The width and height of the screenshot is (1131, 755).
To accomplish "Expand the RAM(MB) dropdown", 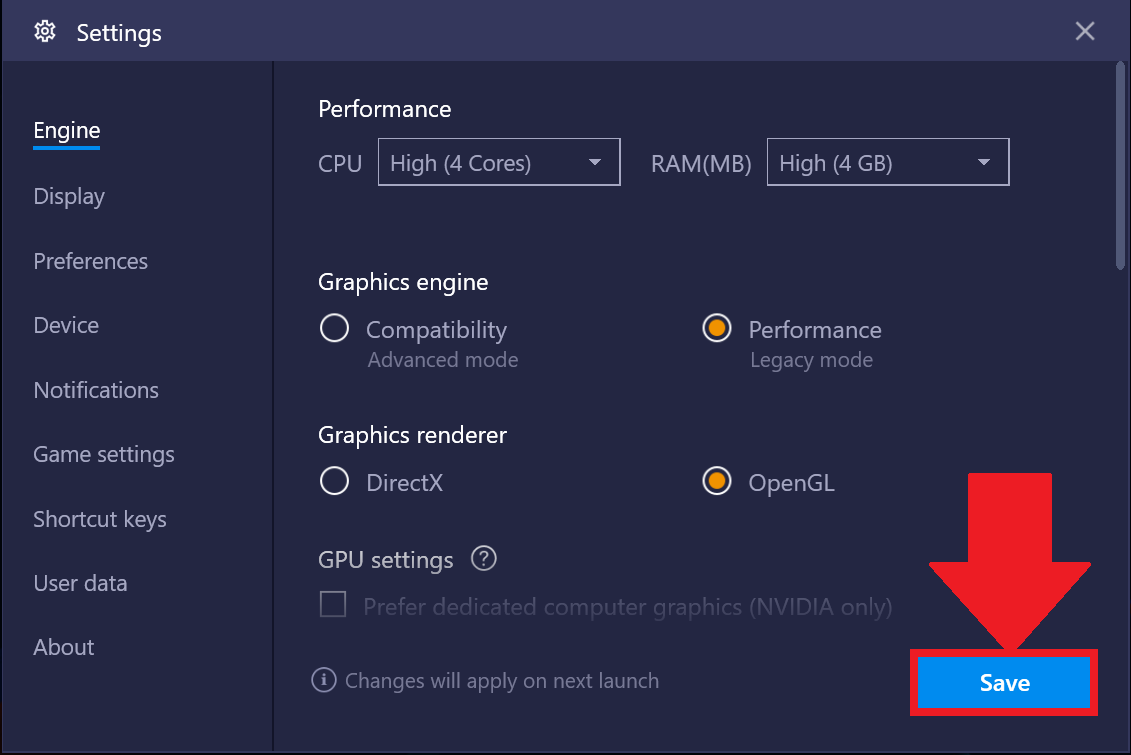I will (x=888, y=162).
